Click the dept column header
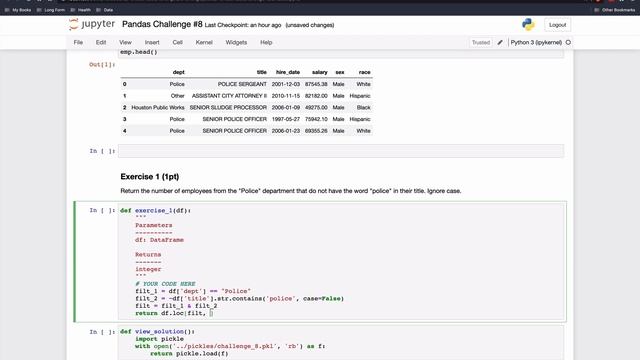Screen dimensions: 640x360 click(178, 72)
